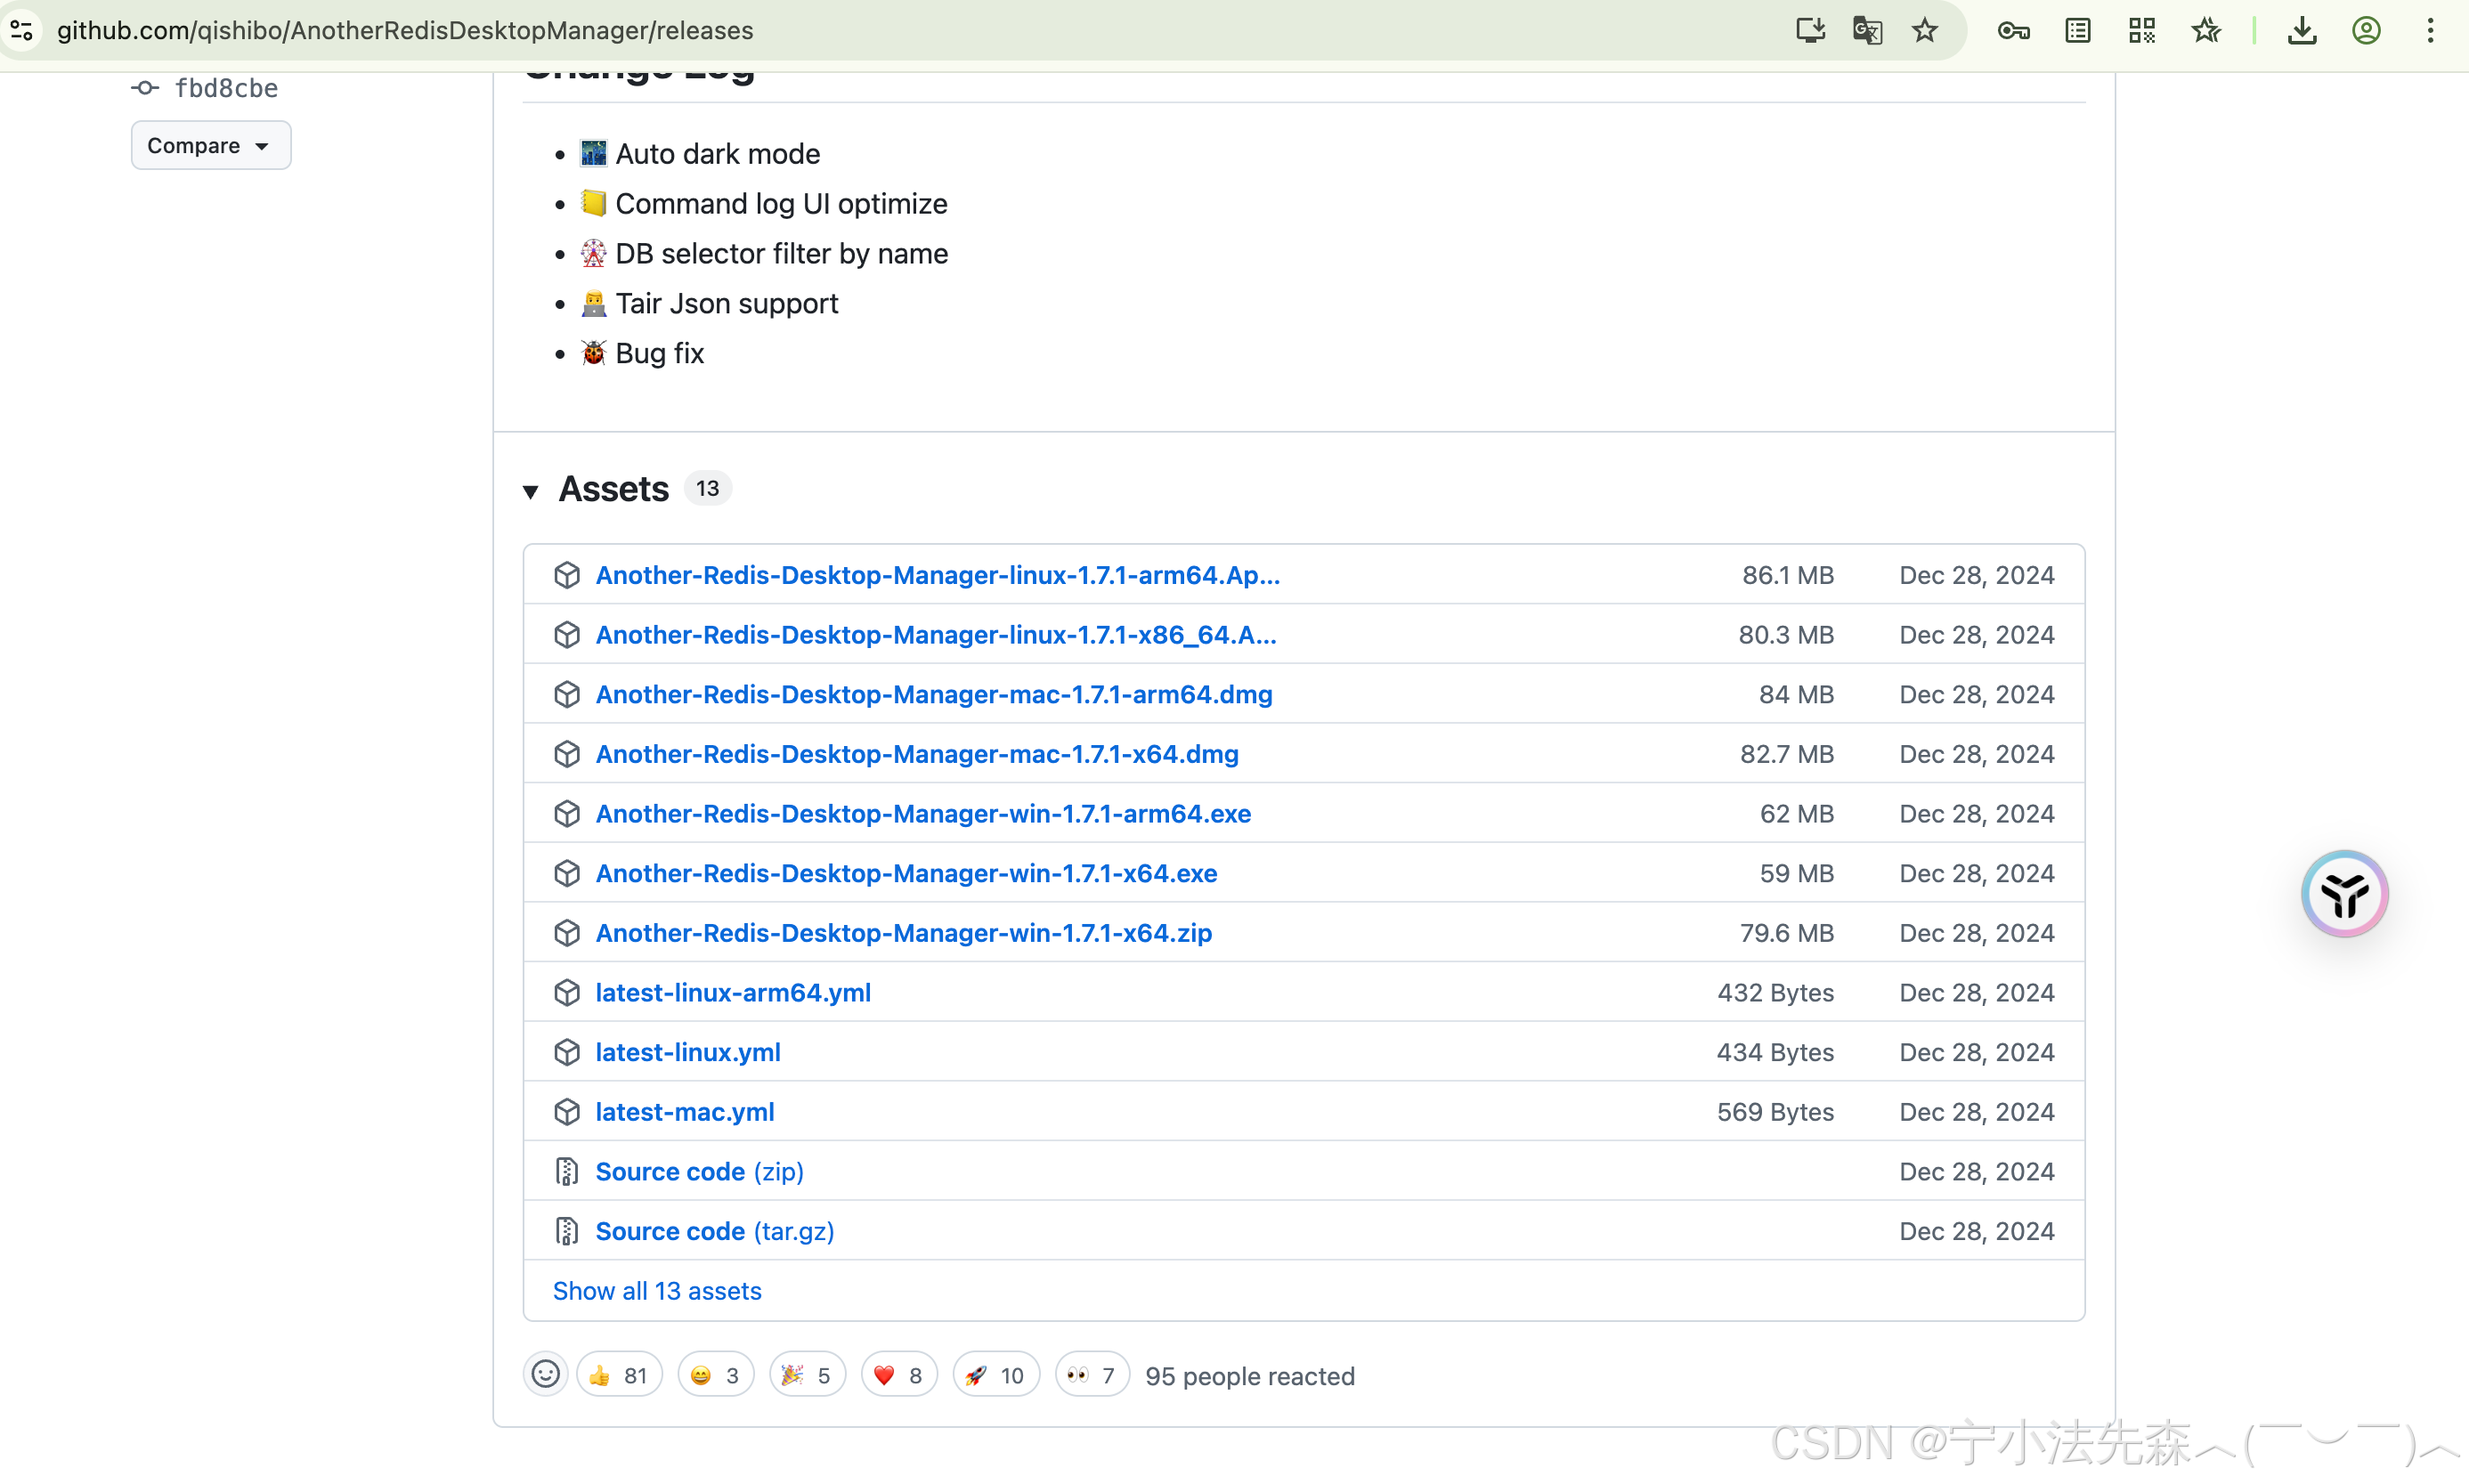Collapse the Assets section
The height and width of the screenshot is (1484, 2469).
click(531, 491)
